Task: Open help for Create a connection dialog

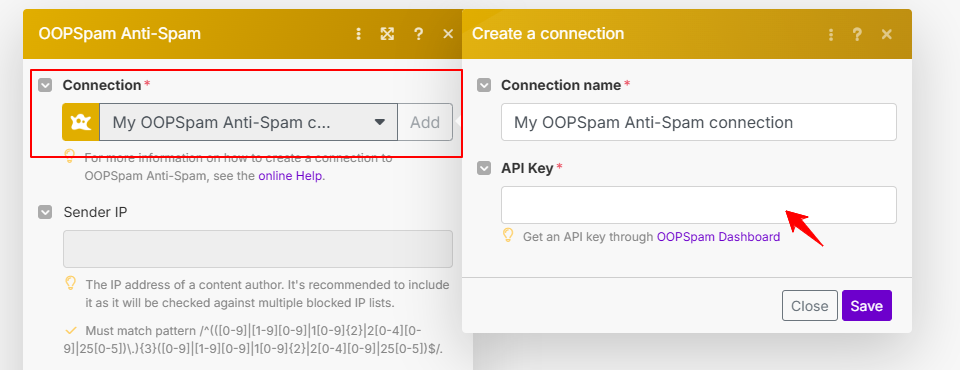Action: pos(858,34)
